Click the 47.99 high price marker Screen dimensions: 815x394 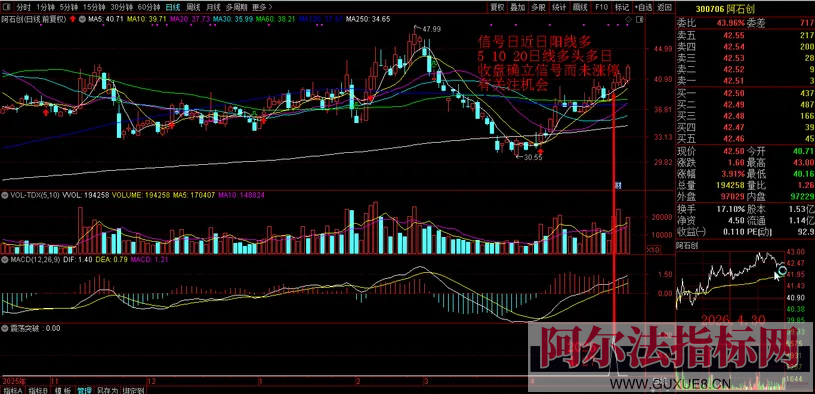[431, 29]
